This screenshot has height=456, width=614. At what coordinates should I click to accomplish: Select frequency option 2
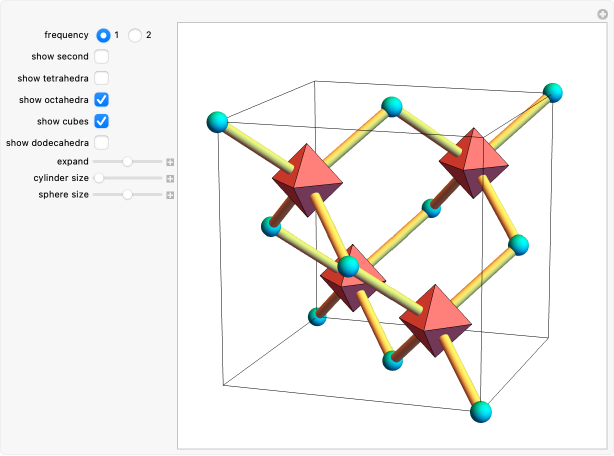tap(135, 35)
